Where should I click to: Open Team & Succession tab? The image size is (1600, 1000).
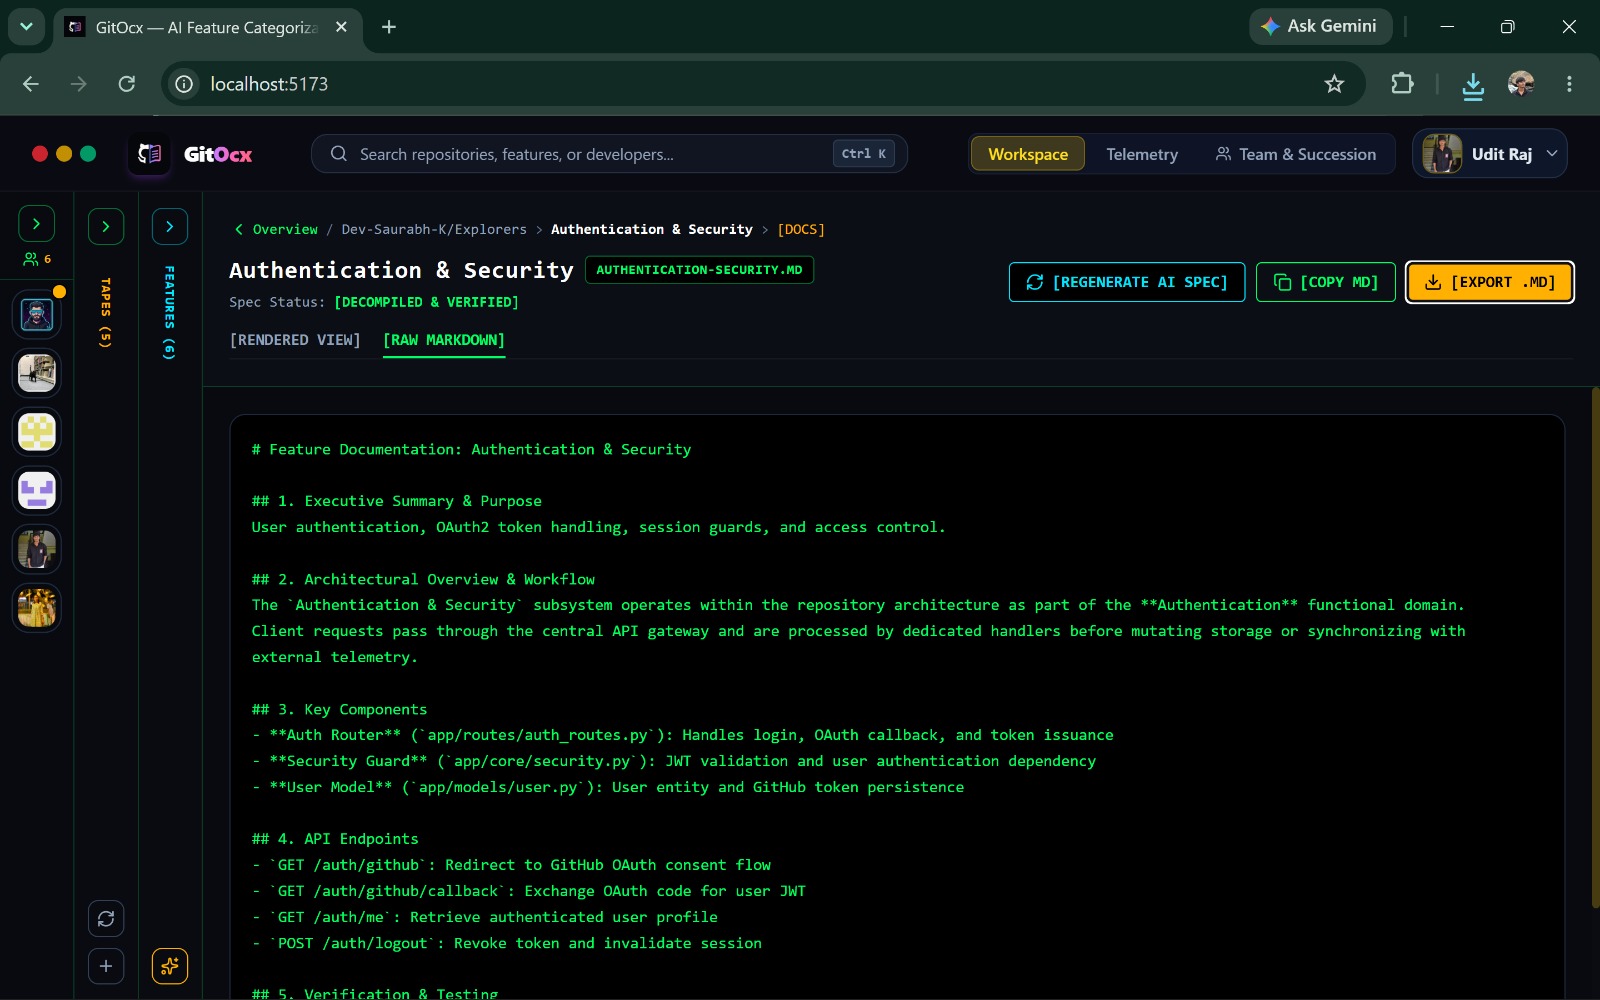(1296, 154)
